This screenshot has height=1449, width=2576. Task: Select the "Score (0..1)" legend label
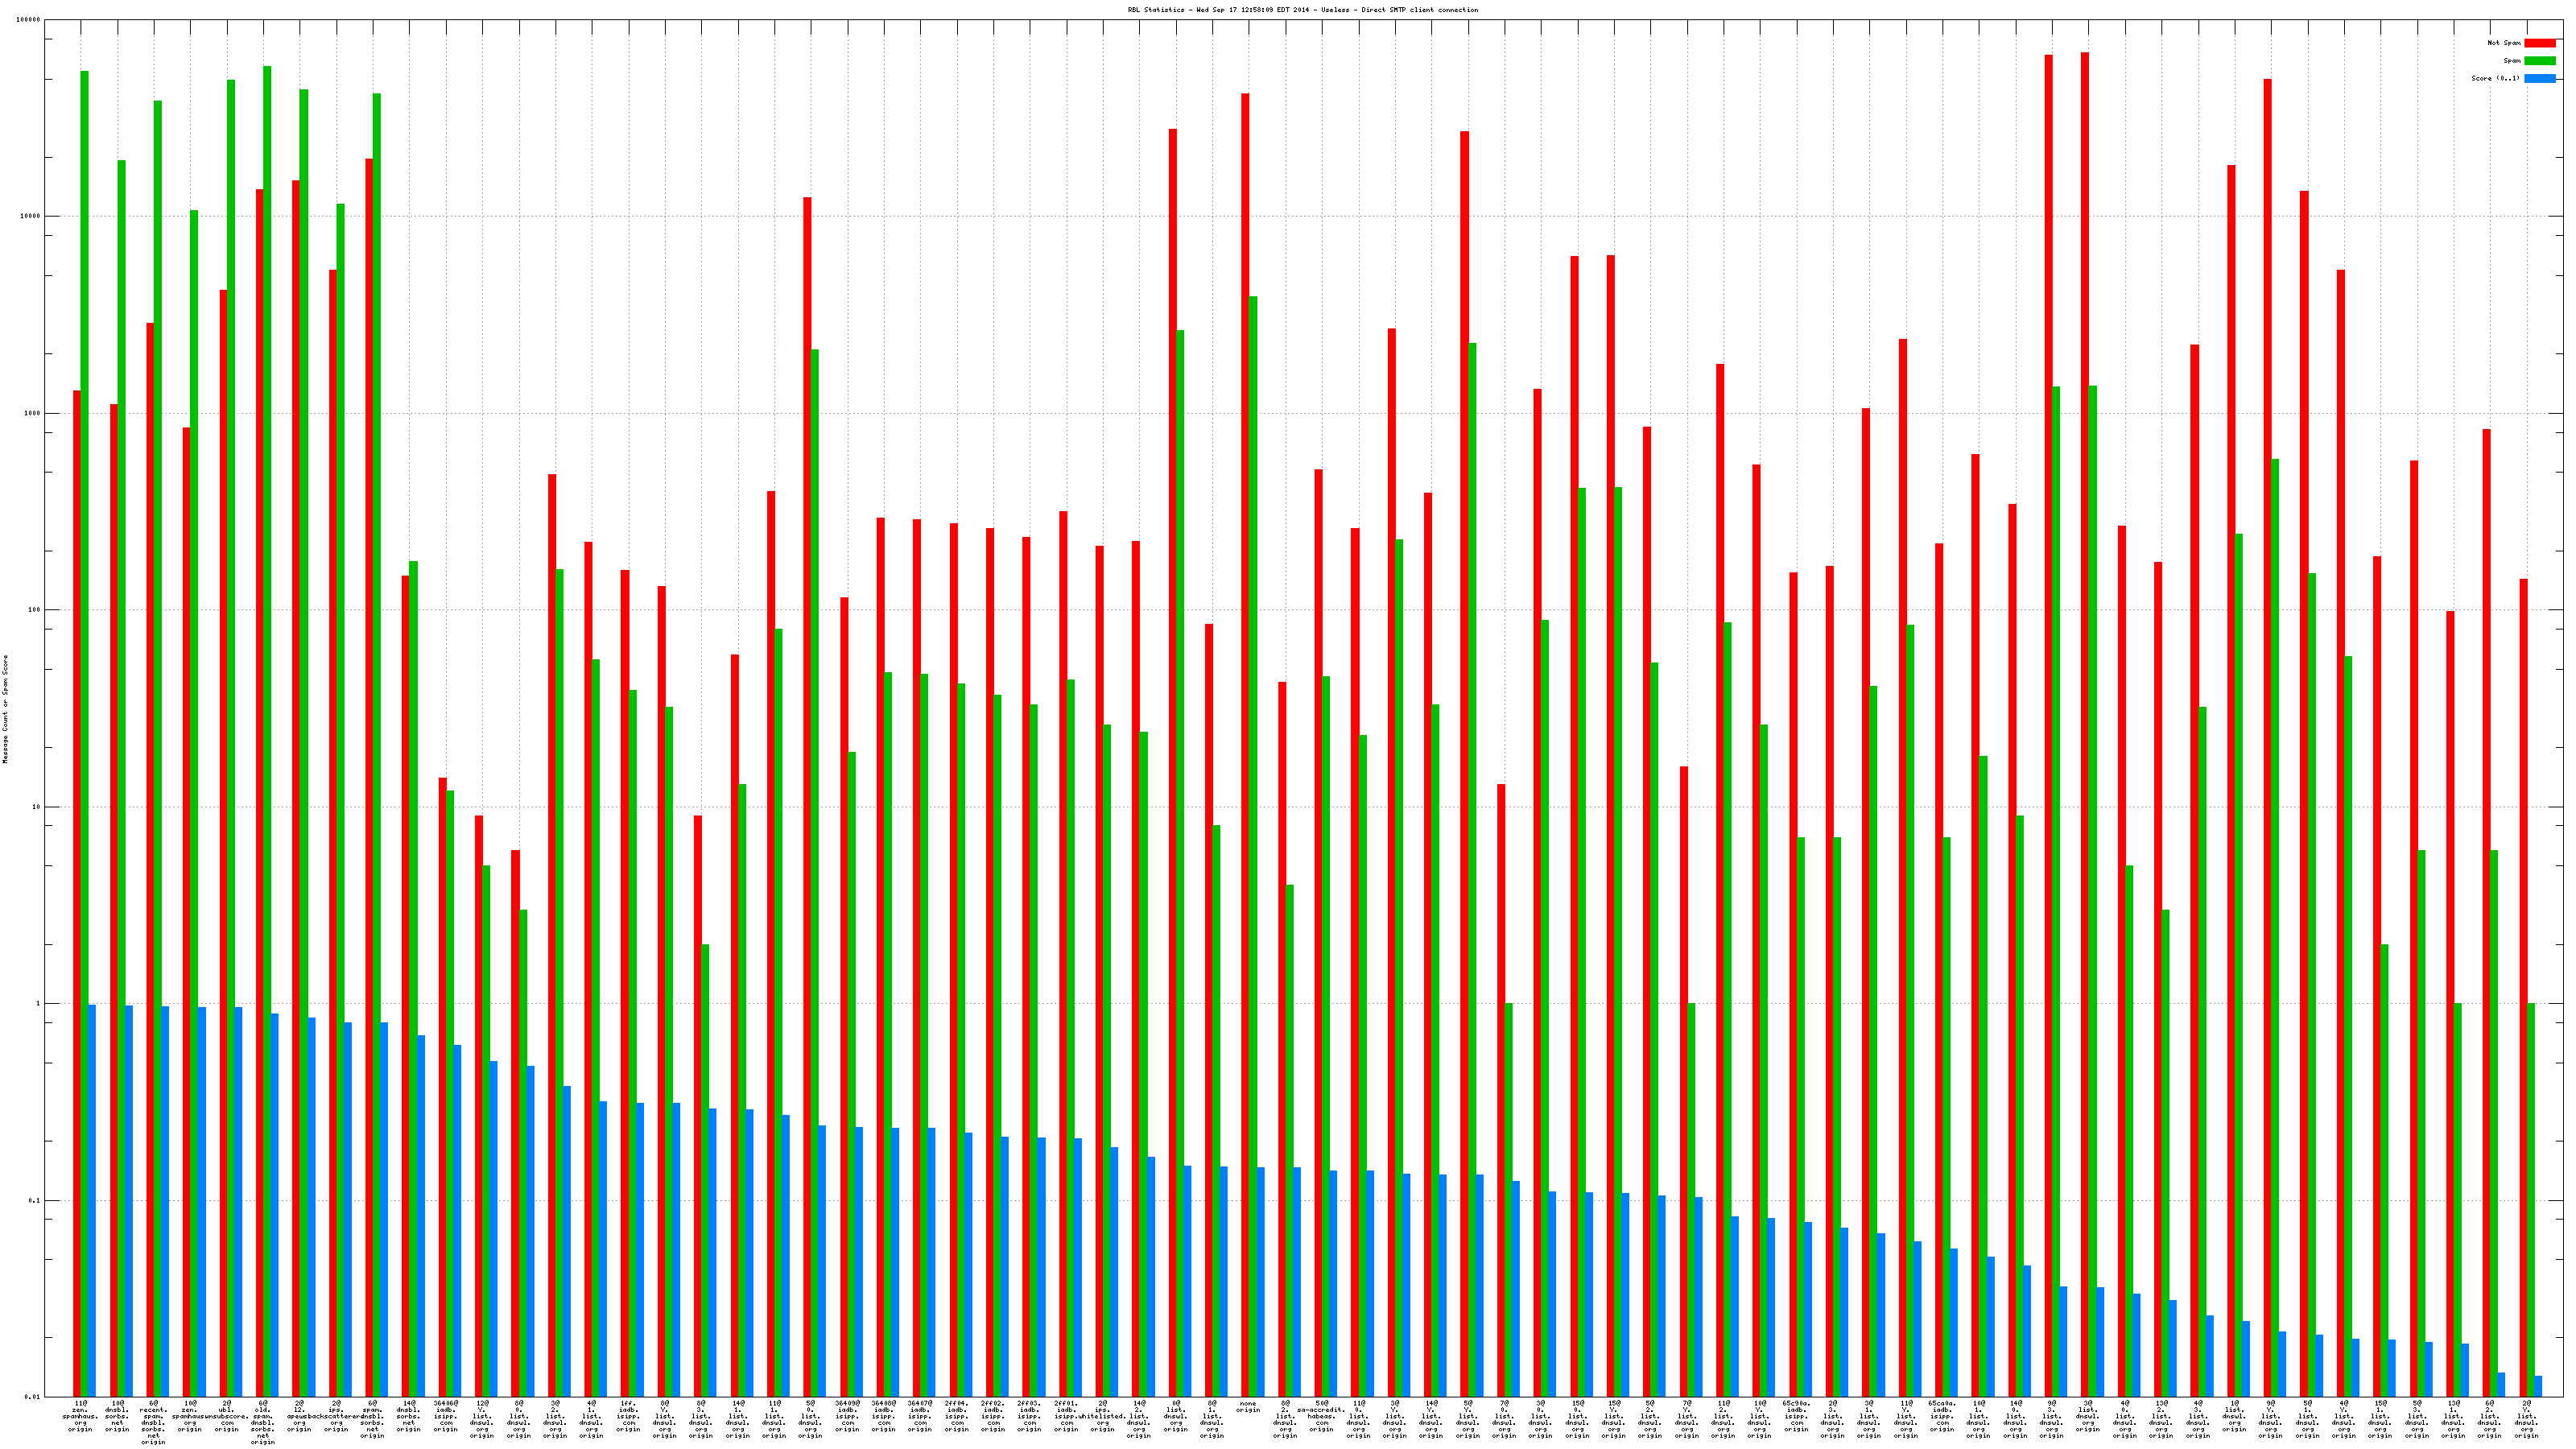(2495, 78)
